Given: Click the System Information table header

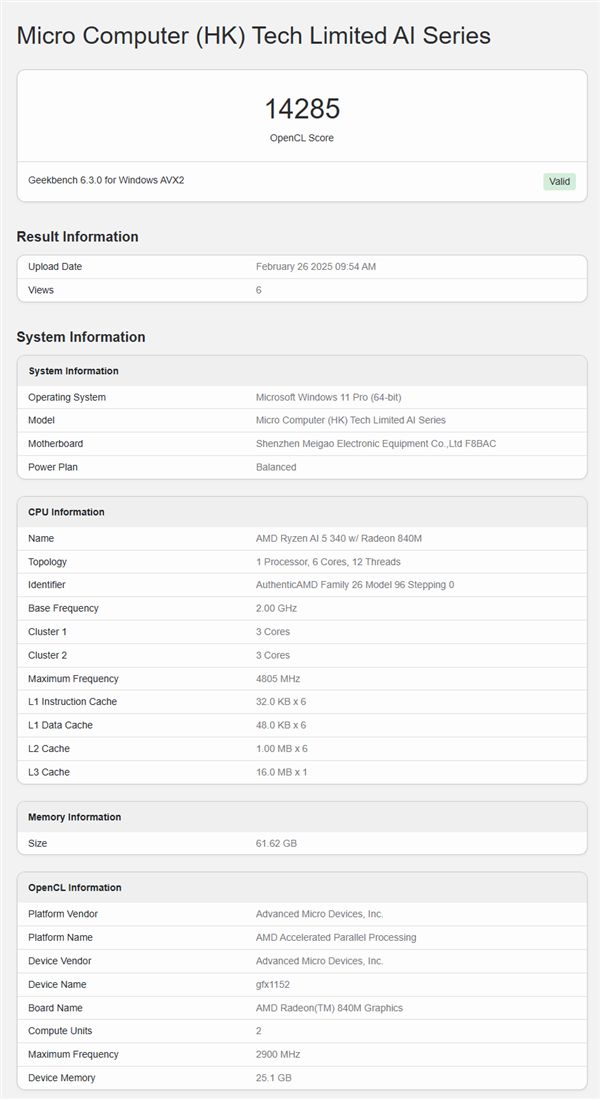Looking at the screenshot, I should click(73, 371).
